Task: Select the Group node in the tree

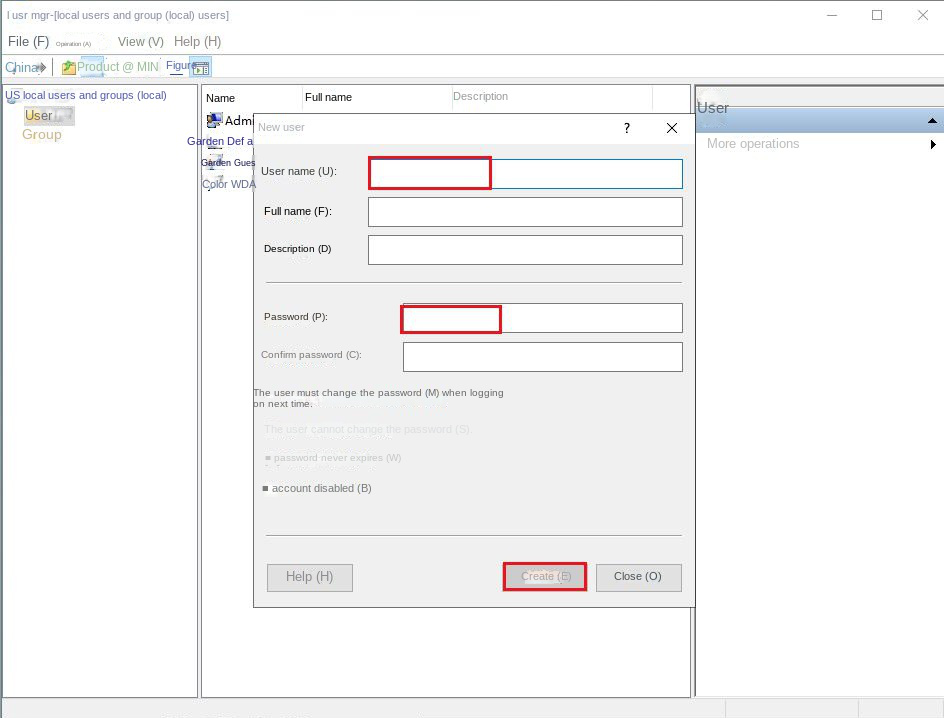Action: pyautogui.click(x=42, y=135)
